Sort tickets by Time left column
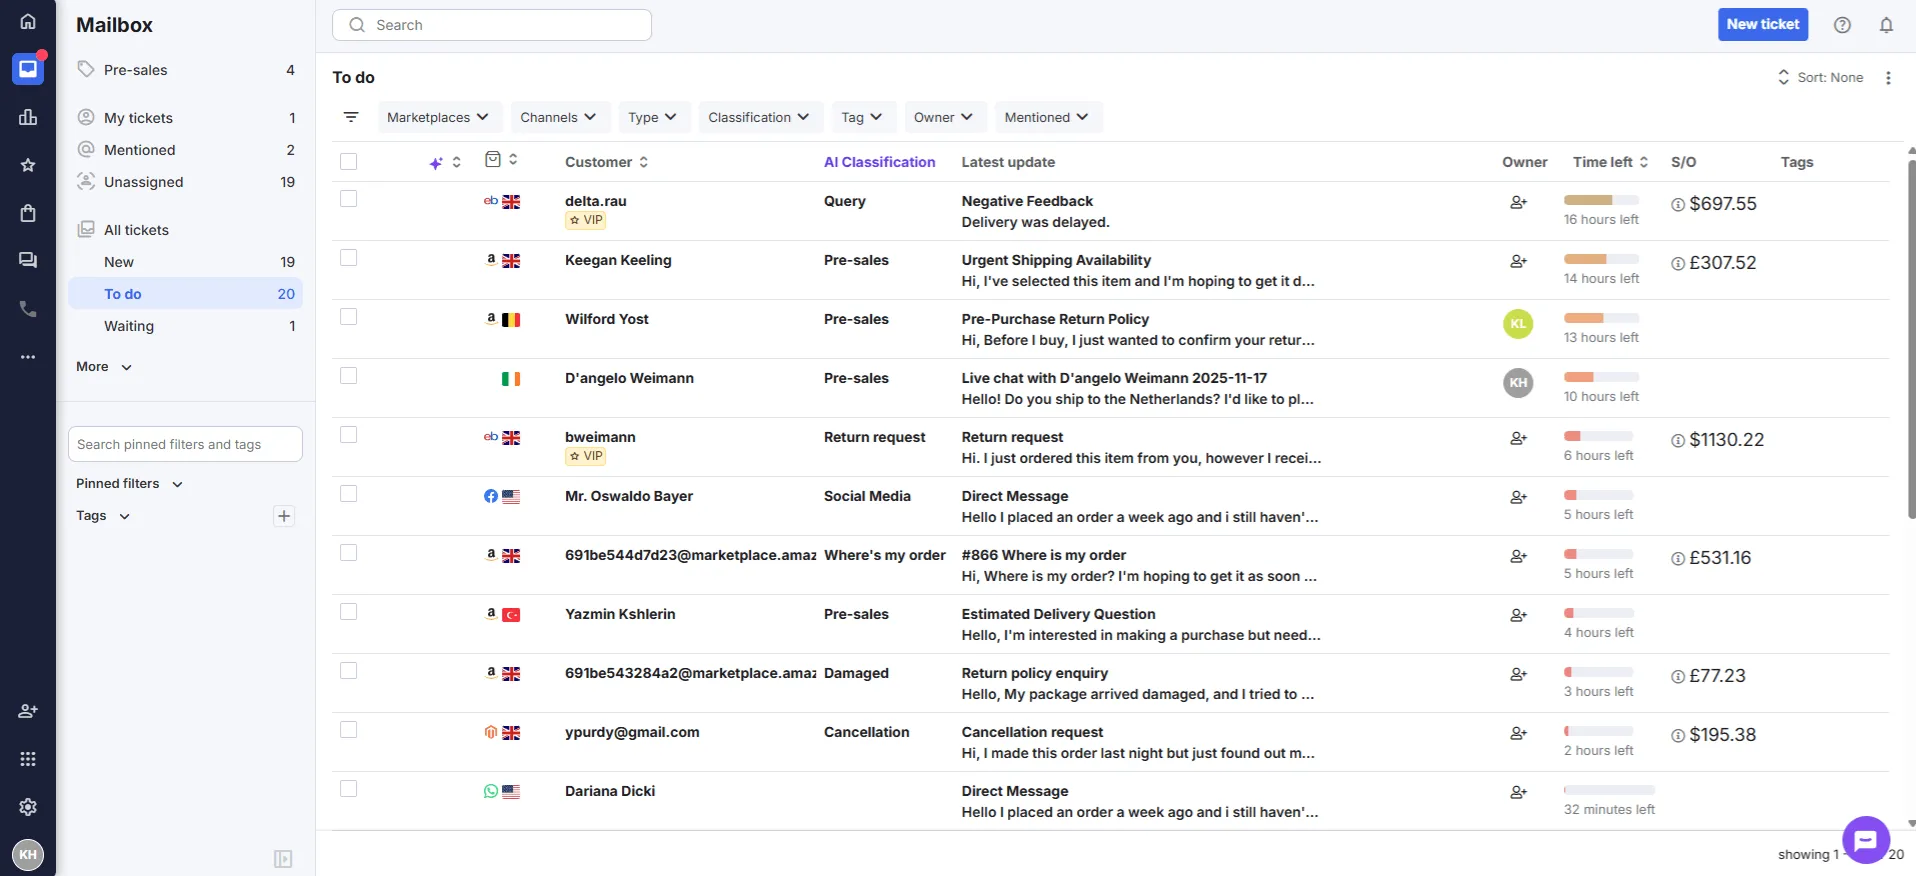The image size is (1916, 876). tap(1610, 162)
